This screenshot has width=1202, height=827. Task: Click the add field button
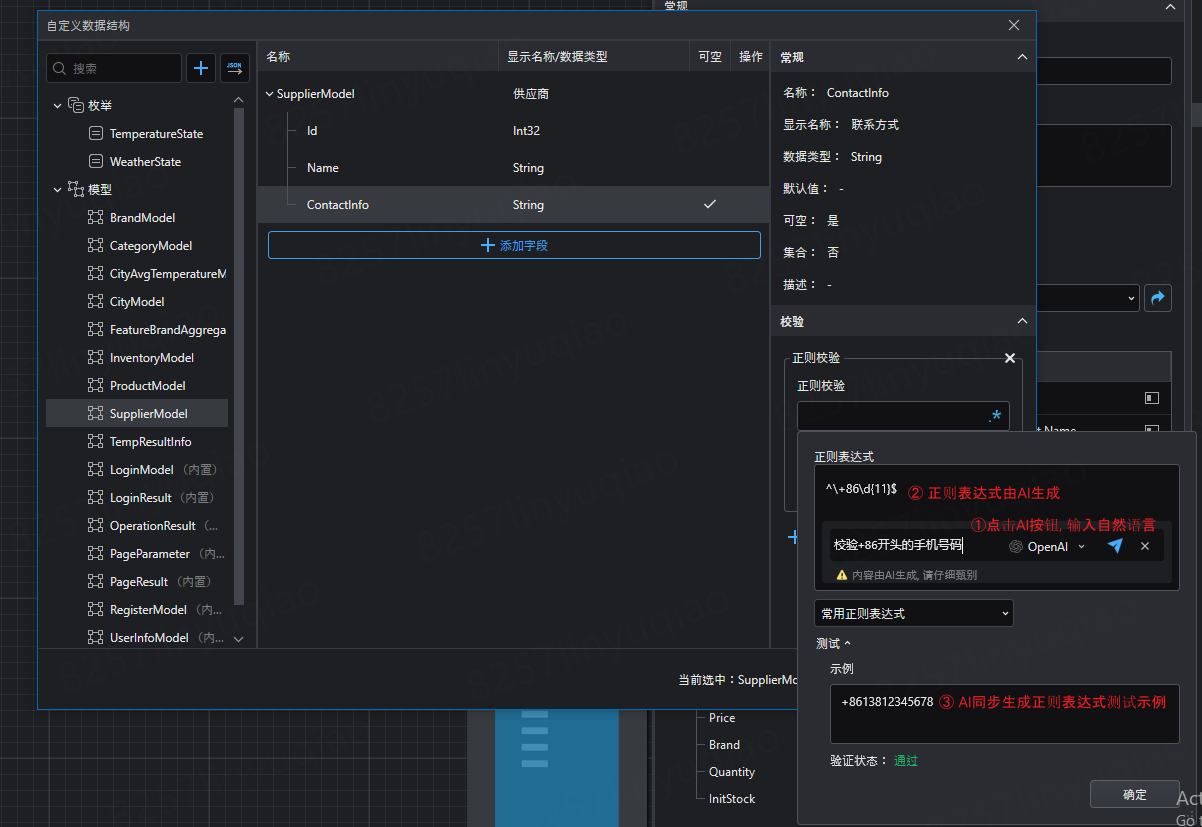(x=514, y=245)
